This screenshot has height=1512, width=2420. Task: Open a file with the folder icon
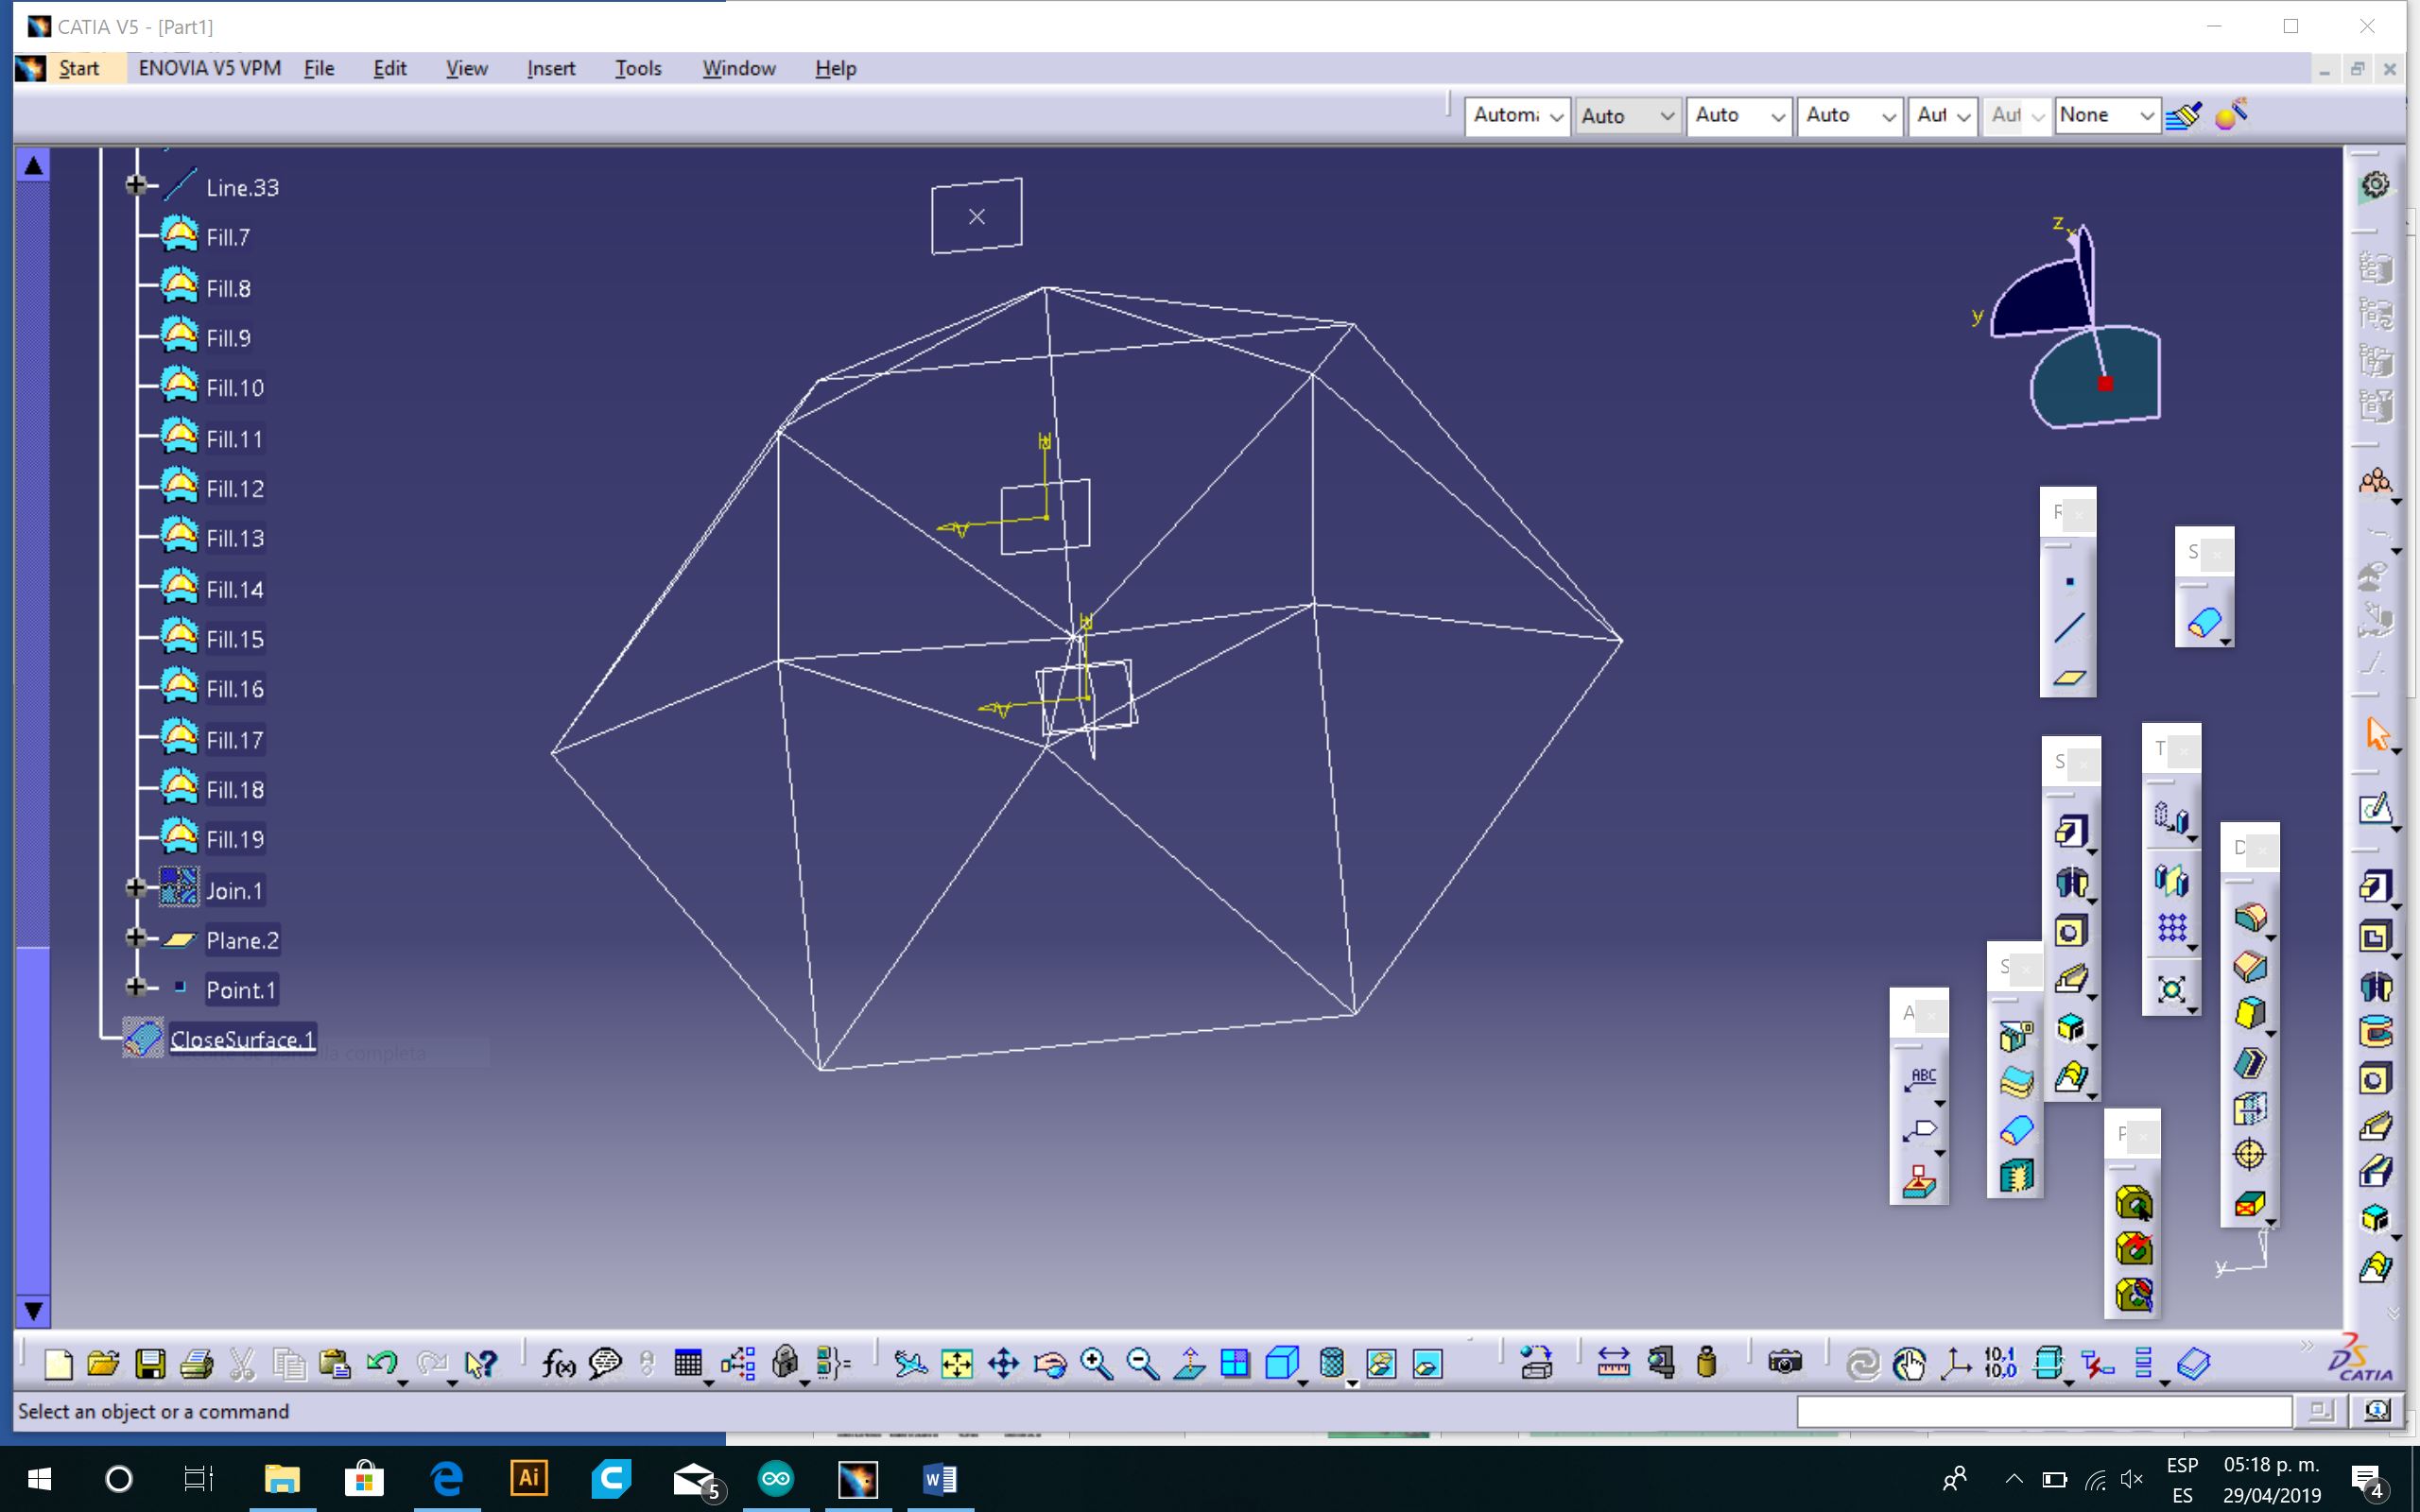(x=103, y=1364)
